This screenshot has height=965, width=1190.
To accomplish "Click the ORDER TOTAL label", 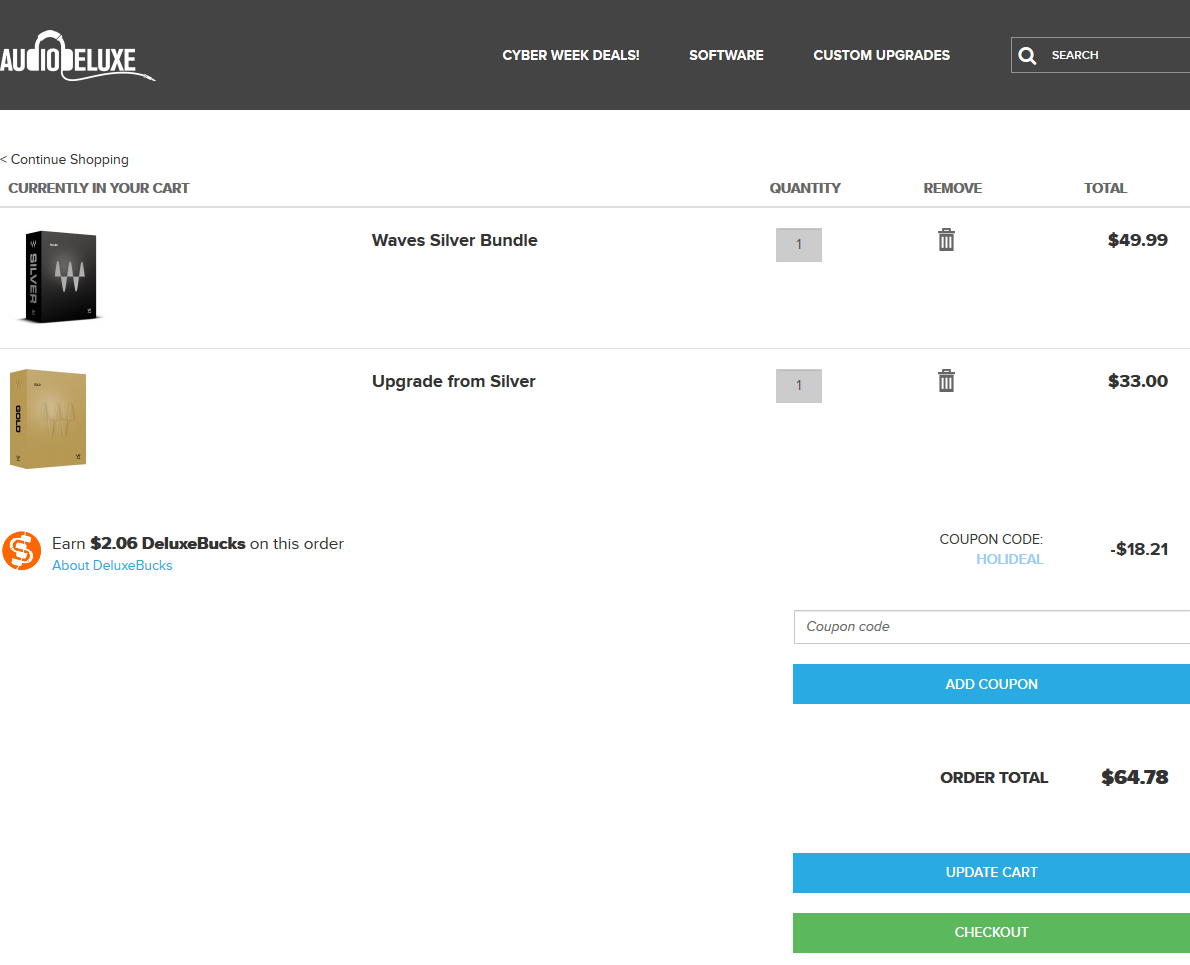I will 994,778.
